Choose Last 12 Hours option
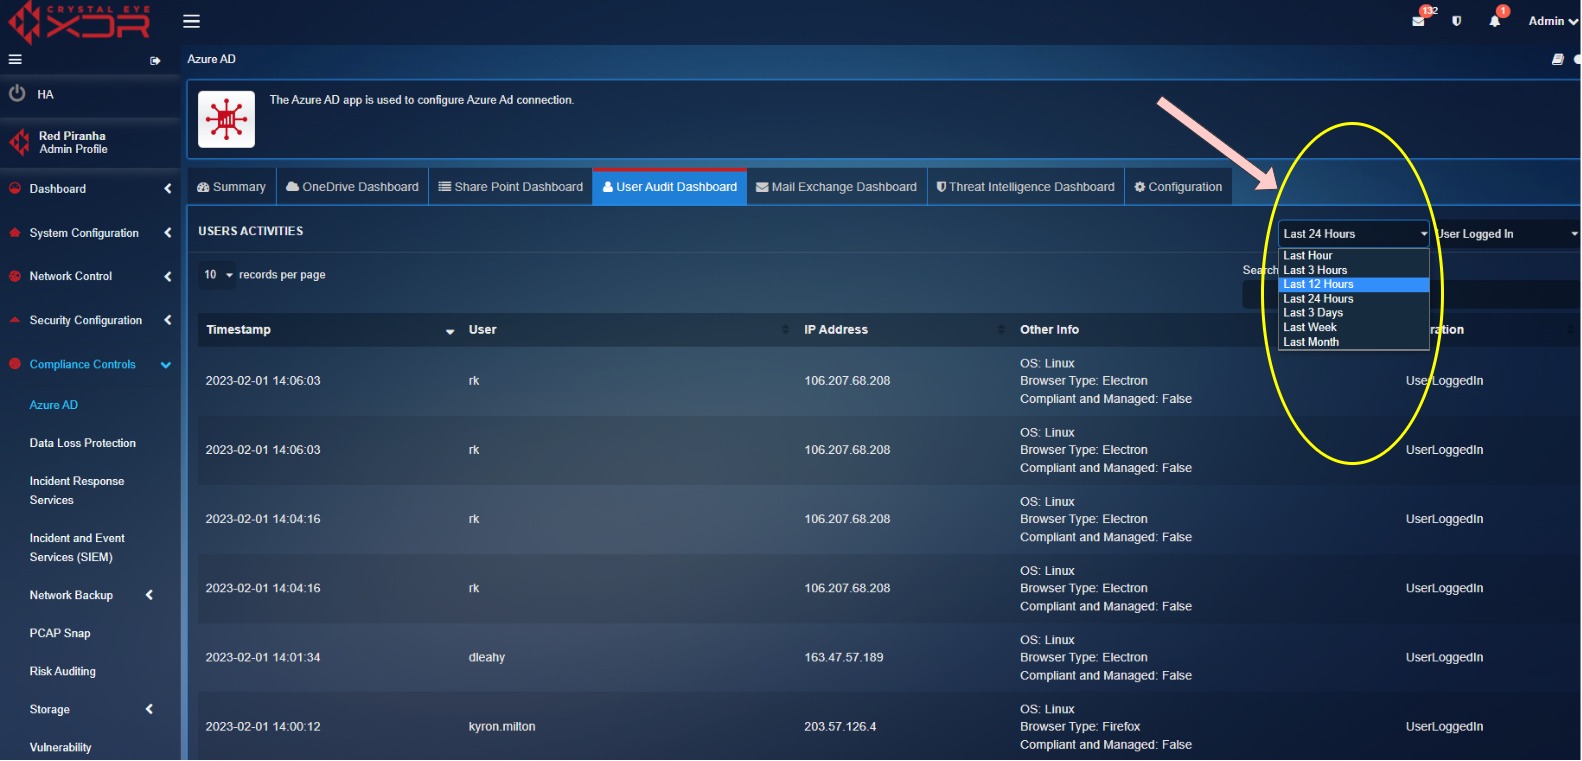This screenshot has height=761, width=1582. coord(1354,285)
